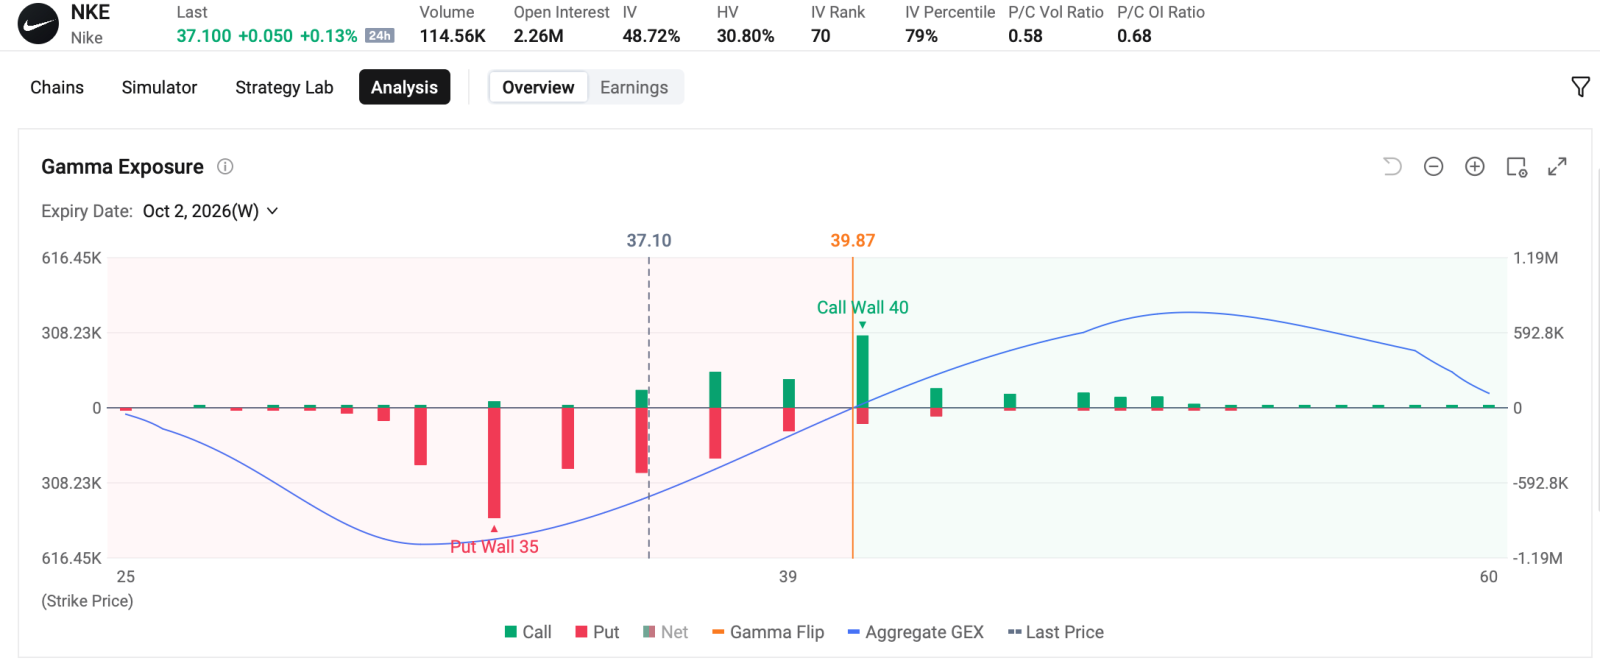This screenshot has height=661, width=1600.
Task: Click the tall green call bar at strike 40
Action: pyautogui.click(x=862, y=370)
